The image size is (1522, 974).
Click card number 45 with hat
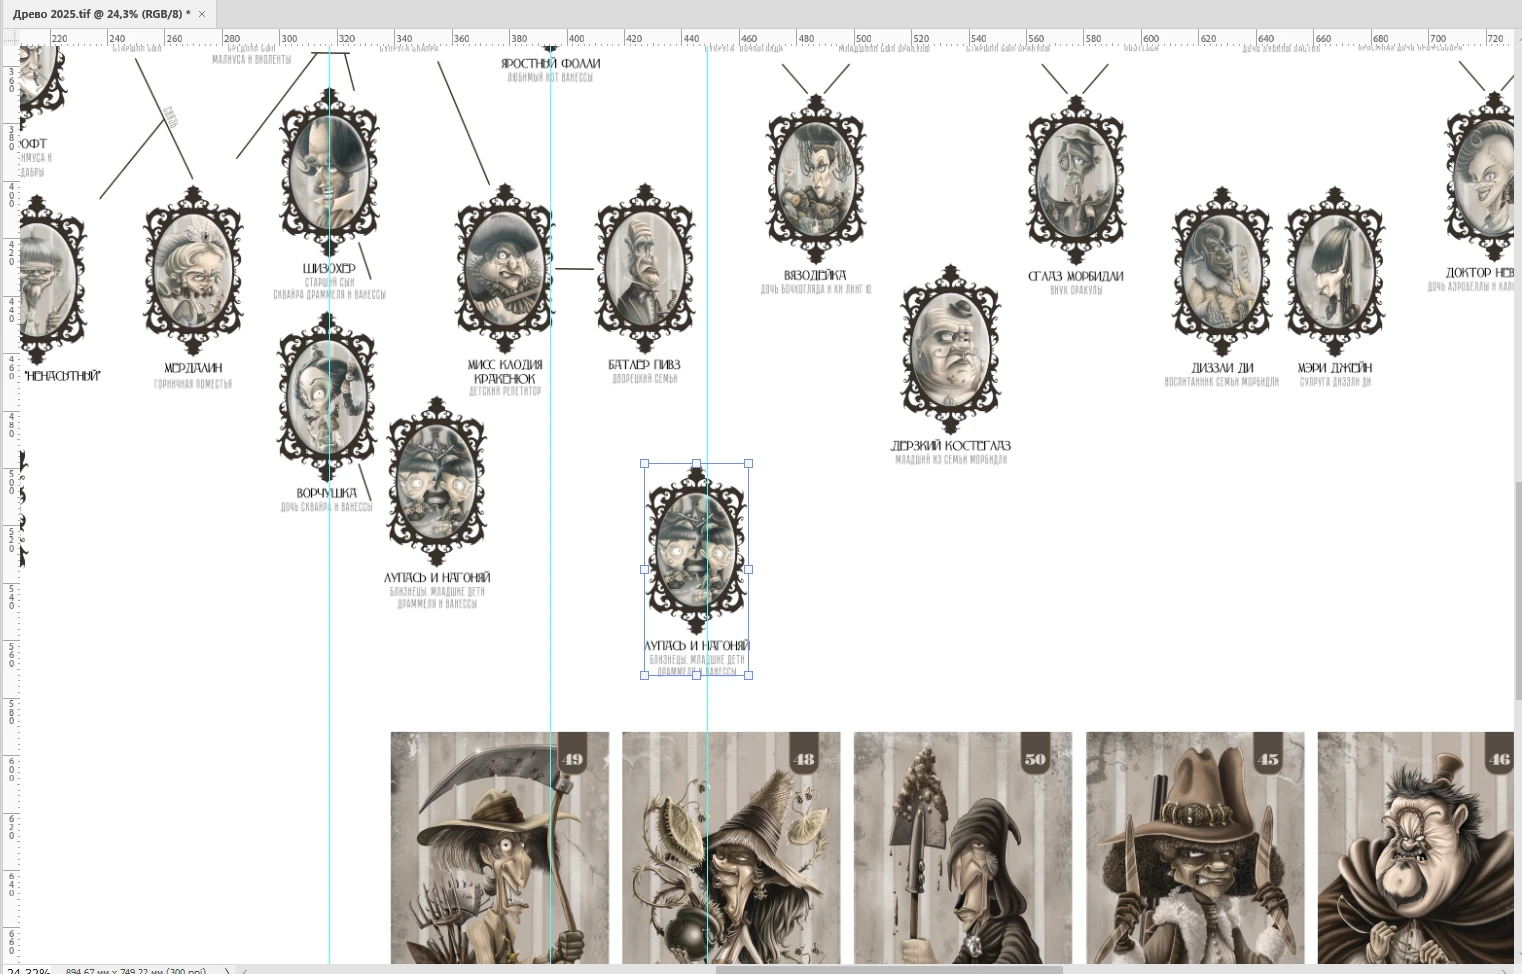pyautogui.click(x=1195, y=848)
